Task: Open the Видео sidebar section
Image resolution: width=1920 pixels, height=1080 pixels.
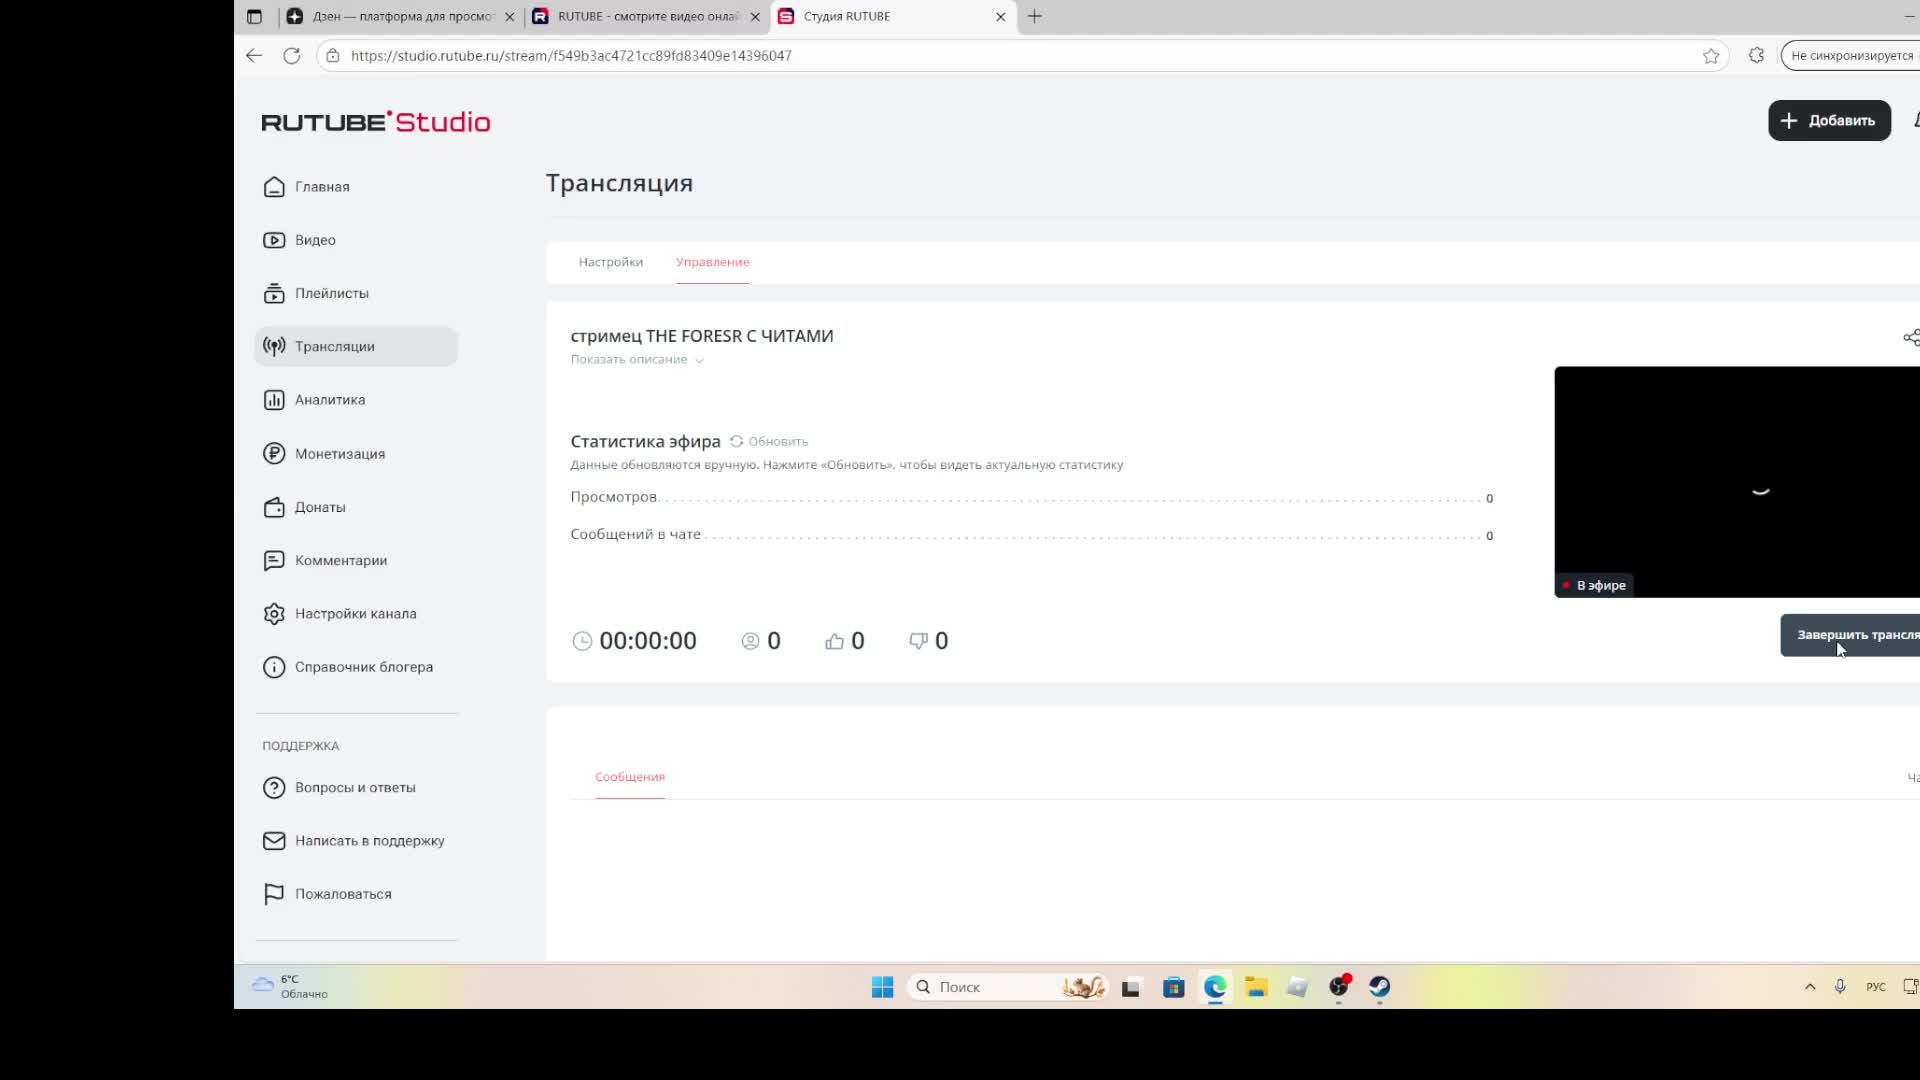Action: (314, 240)
